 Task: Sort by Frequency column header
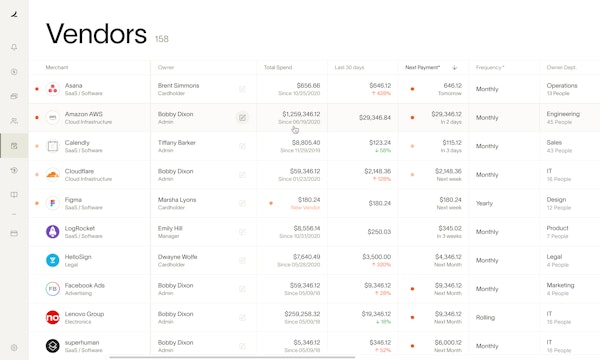490,67
